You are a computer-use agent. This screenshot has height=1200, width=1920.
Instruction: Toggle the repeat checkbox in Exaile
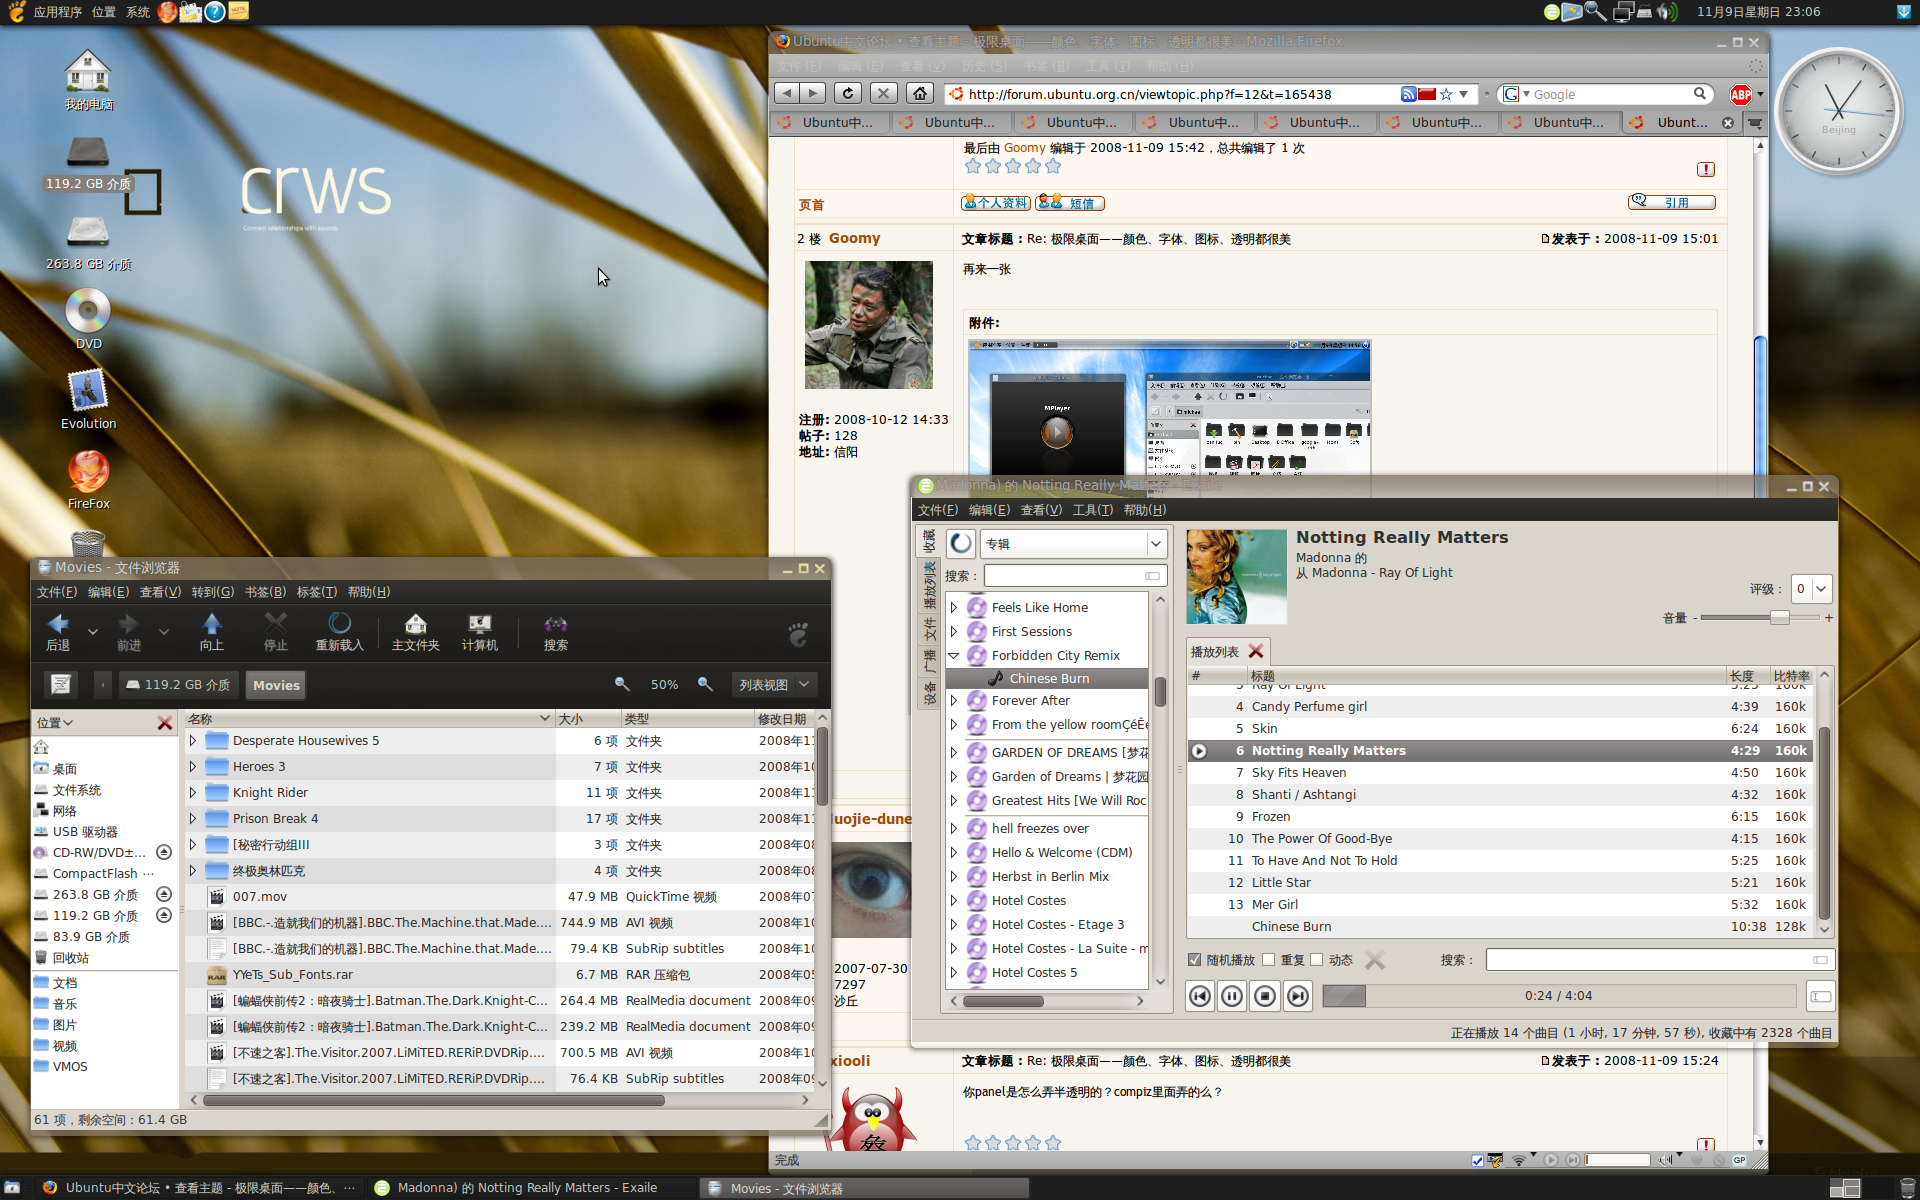click(x=1269, y=959)
